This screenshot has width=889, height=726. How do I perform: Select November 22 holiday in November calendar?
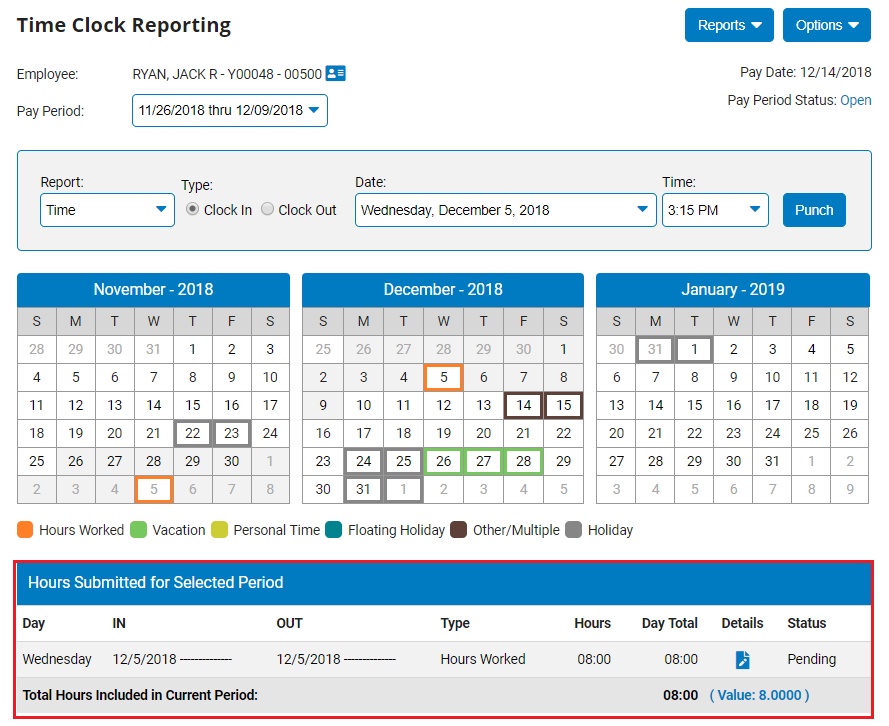(193, 434)
